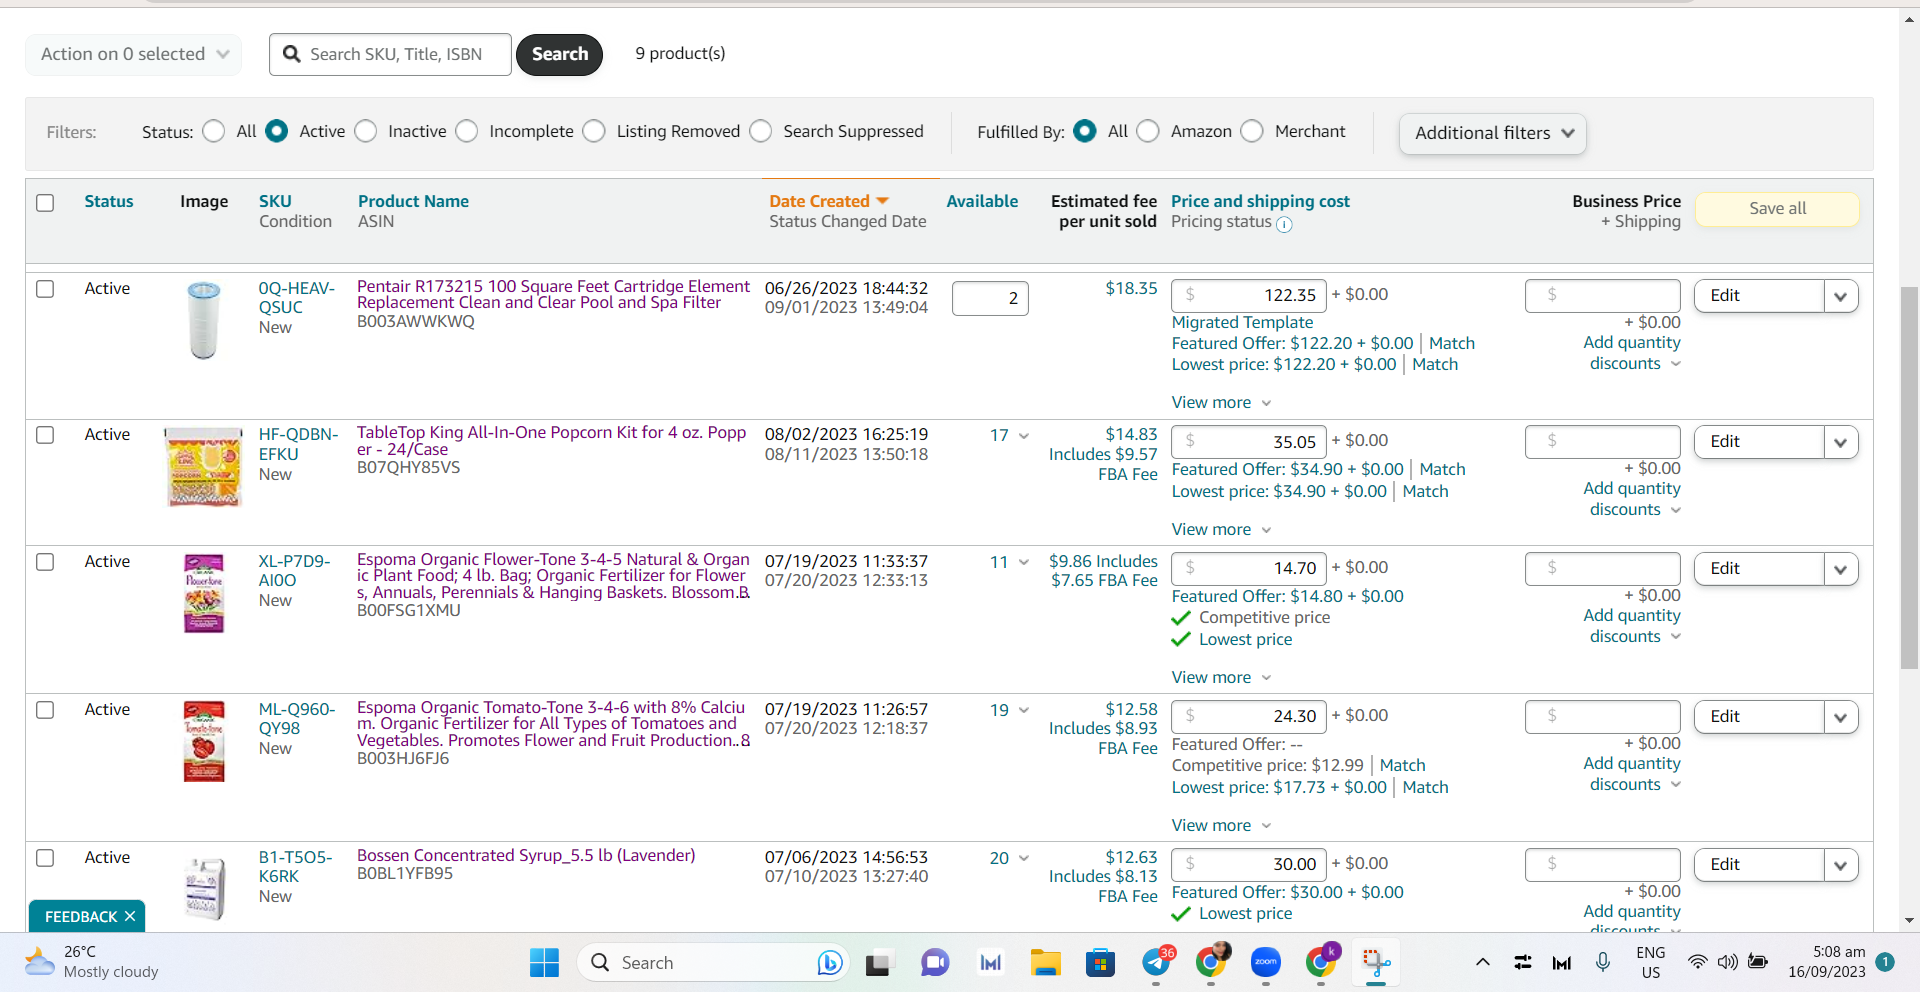Open Telegram icon in the taskbar
This screenshot has height=992, width=1920.
point(1158,962)
